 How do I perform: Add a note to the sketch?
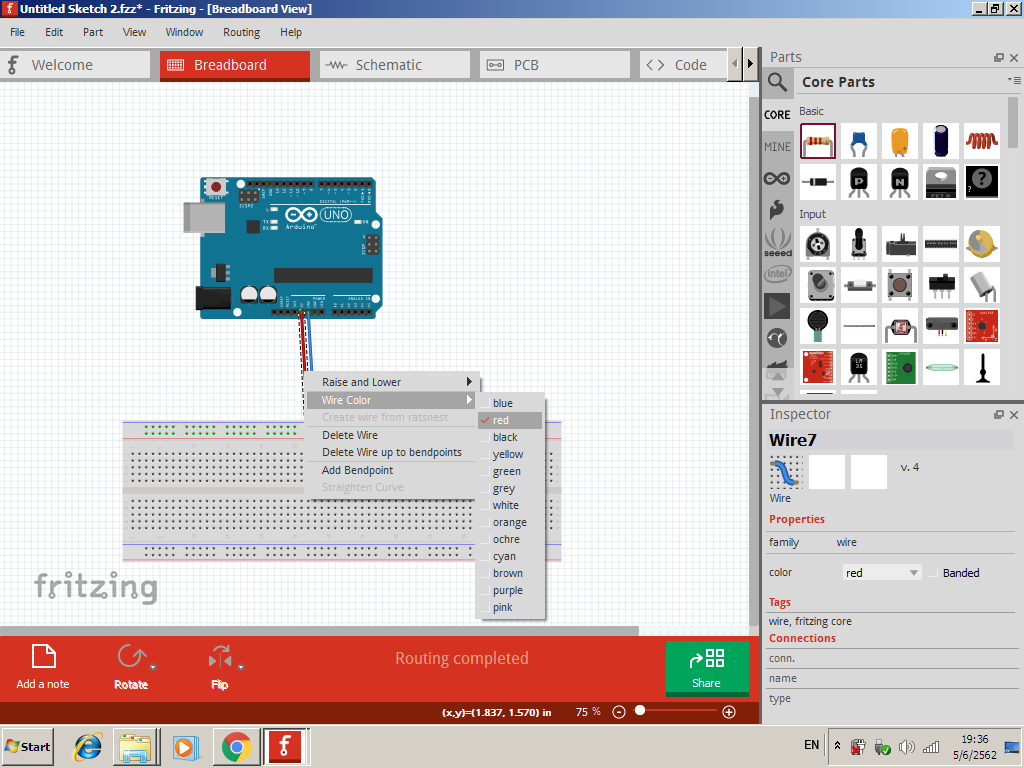[43, 666]
